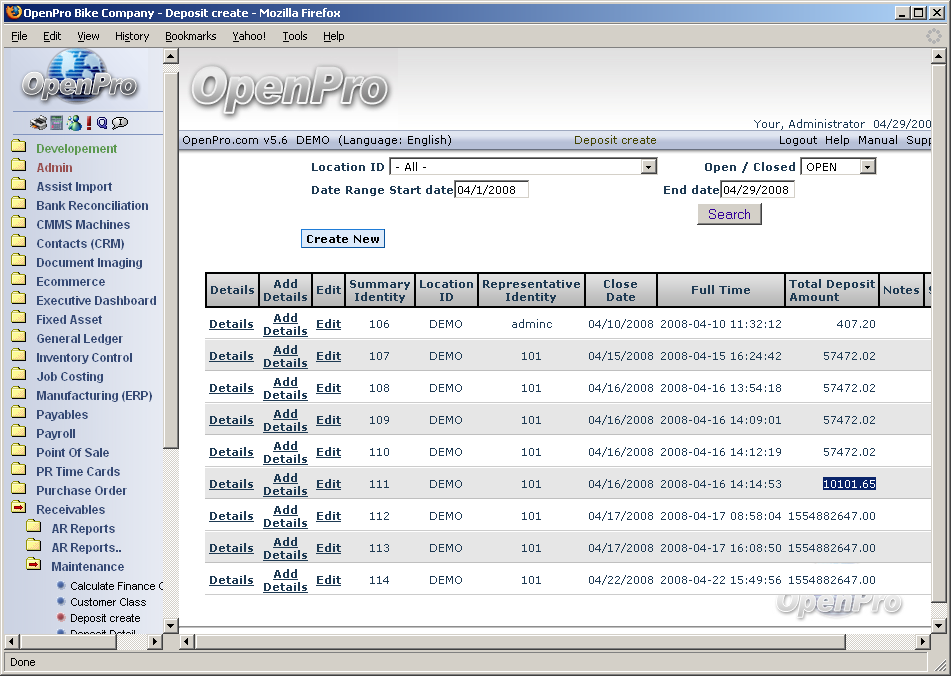Click the speech bubble info icon

pos(120,123)
